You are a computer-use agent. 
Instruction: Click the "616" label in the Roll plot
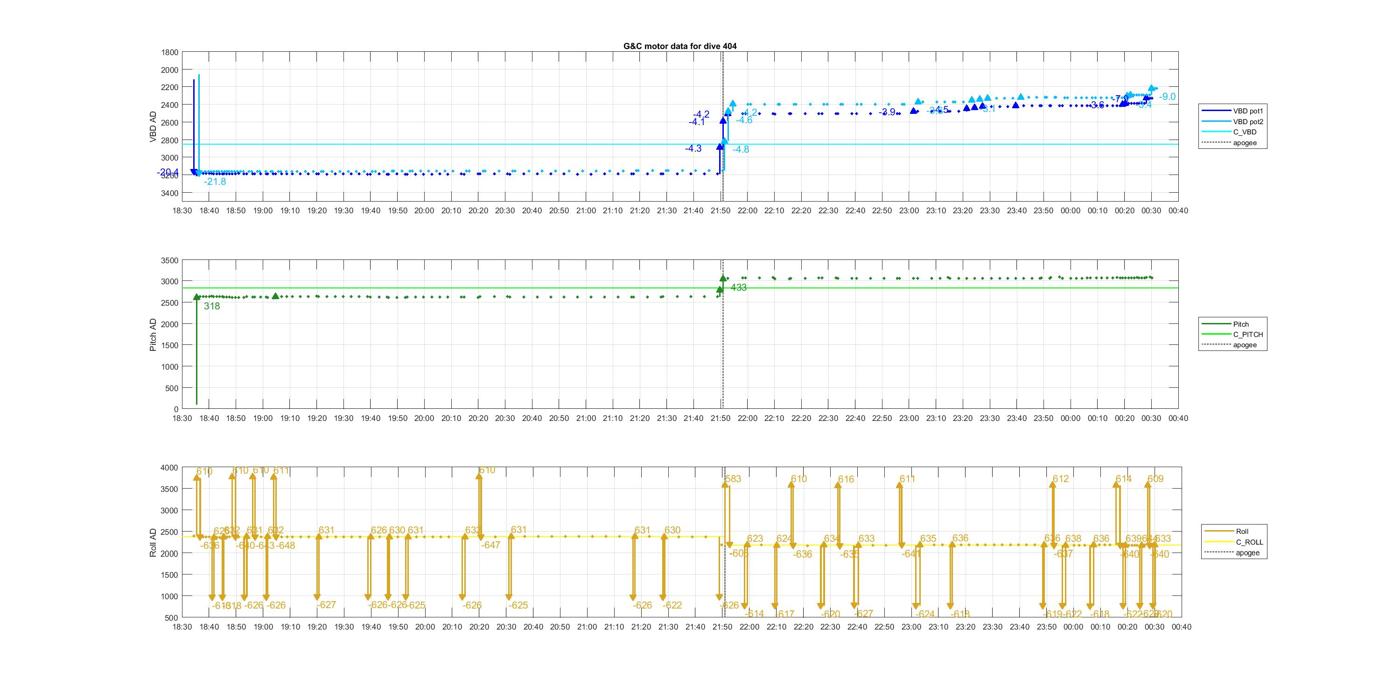point(846,479)
